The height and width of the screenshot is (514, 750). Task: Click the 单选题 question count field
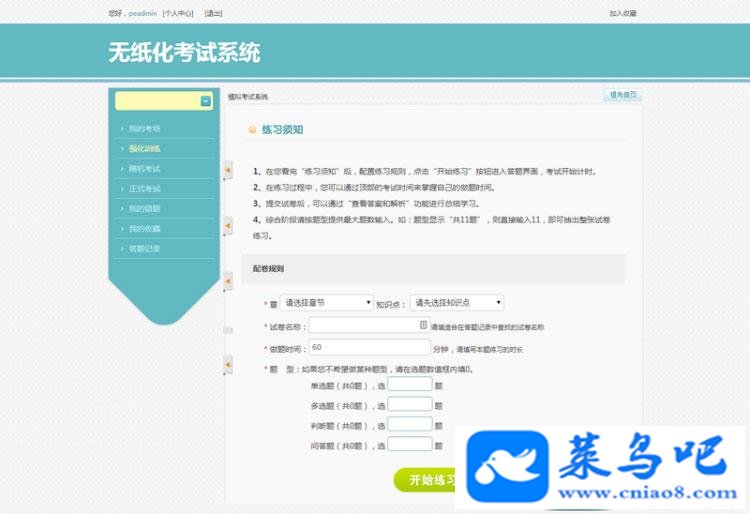click(410, 384)
